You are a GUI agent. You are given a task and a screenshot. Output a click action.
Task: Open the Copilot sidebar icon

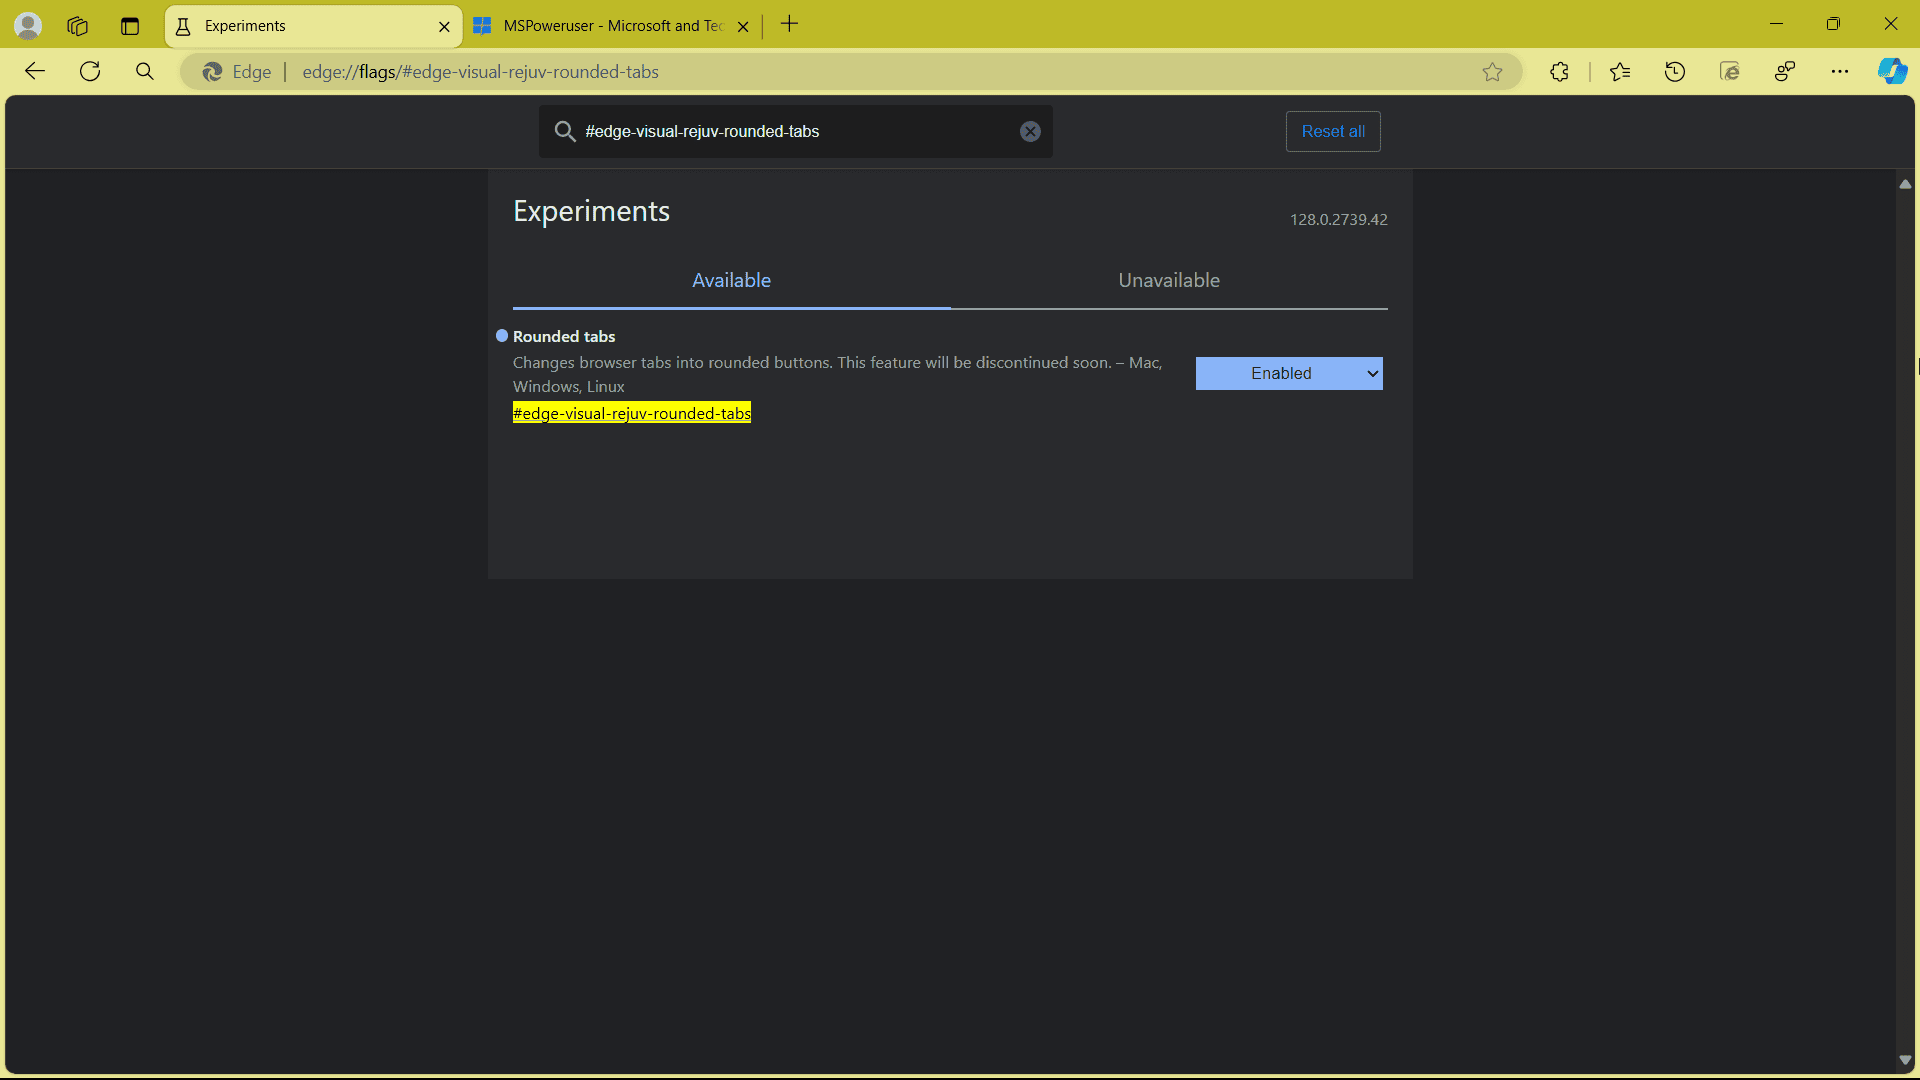tap(1891, 71)
